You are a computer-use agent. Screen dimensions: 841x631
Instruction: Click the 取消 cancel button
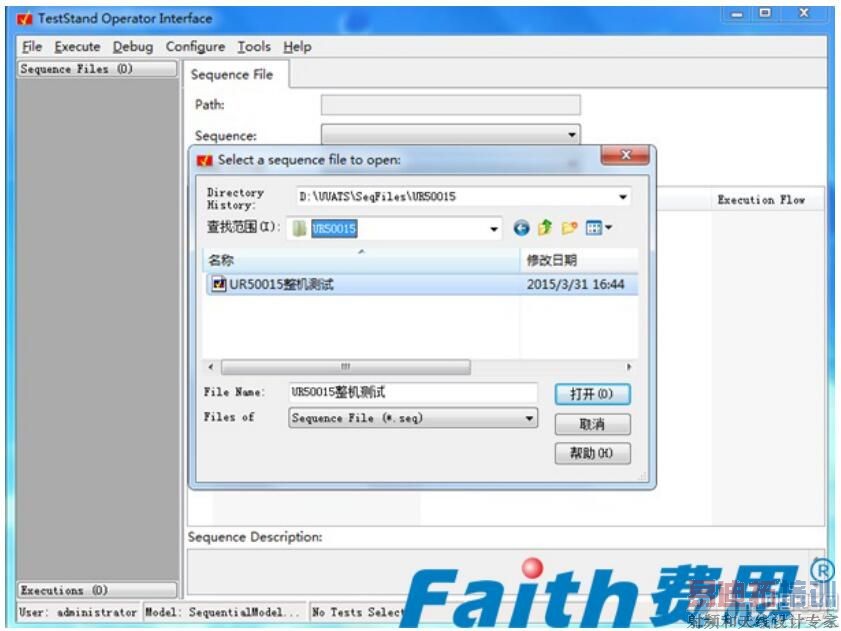coord(592,424)
